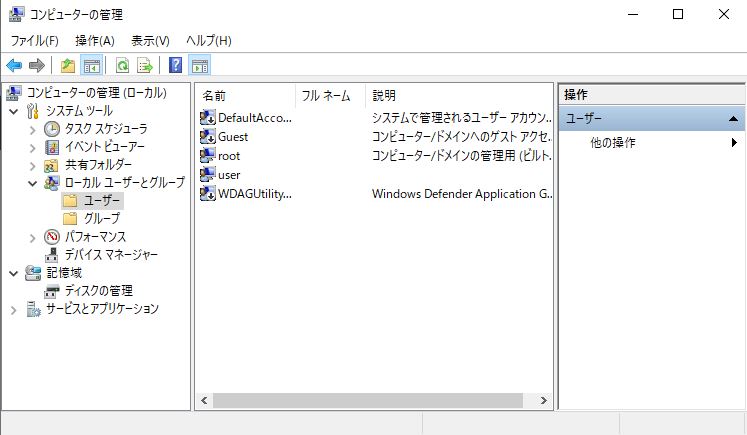The image size is (747, 435).
Task: Select the ユーザー folder in tree
Action: 102,201
